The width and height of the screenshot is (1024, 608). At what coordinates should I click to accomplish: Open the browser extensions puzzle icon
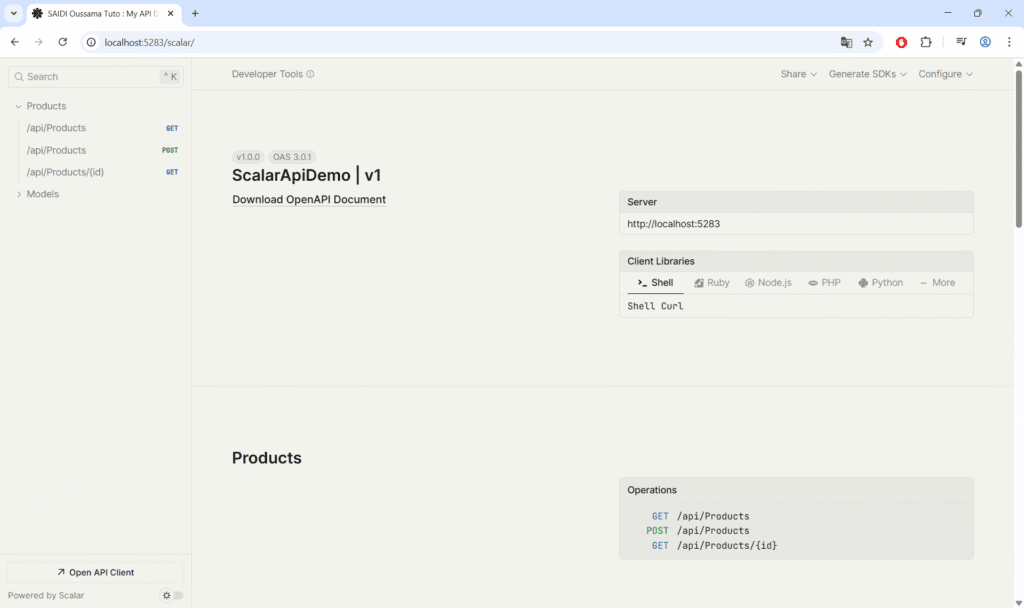point(925,42)
